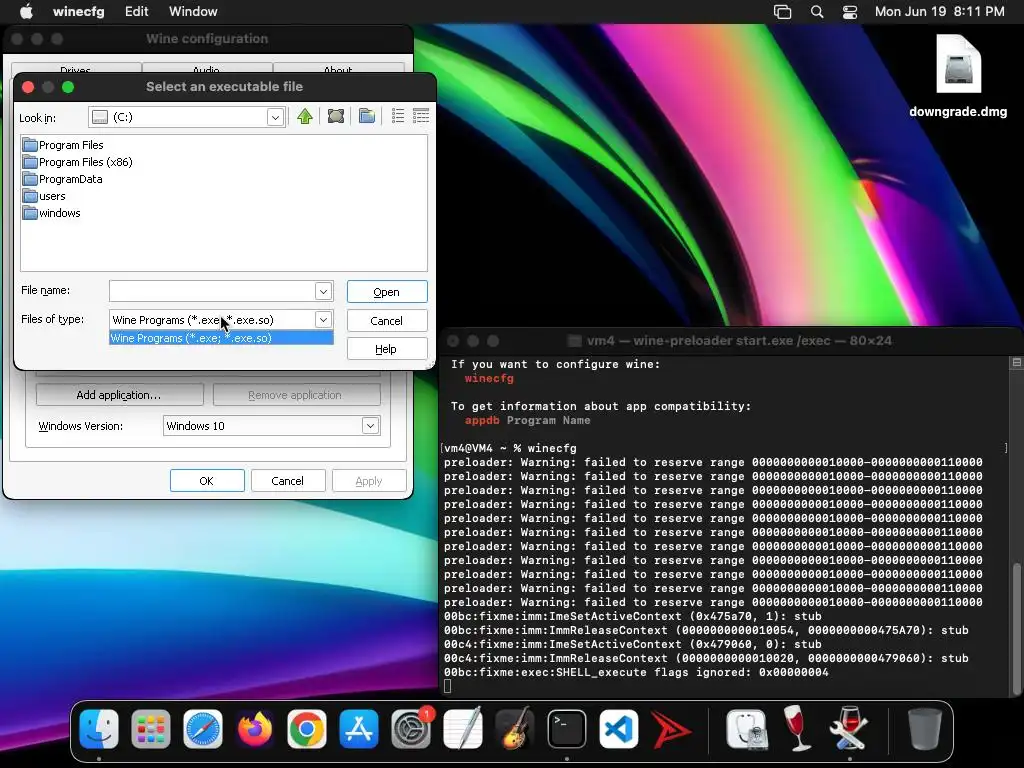Focus the File name input field
The image size is (1024, 768).
(212, 291)
